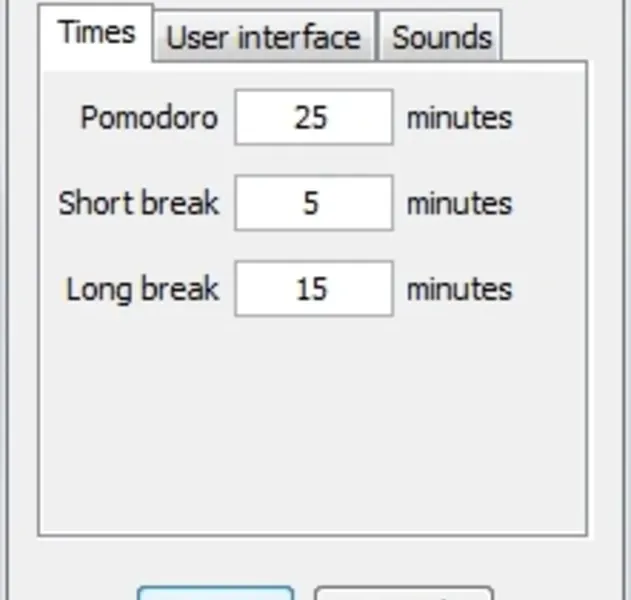Click the minutes label beside Long break

[x=458, y=289]
